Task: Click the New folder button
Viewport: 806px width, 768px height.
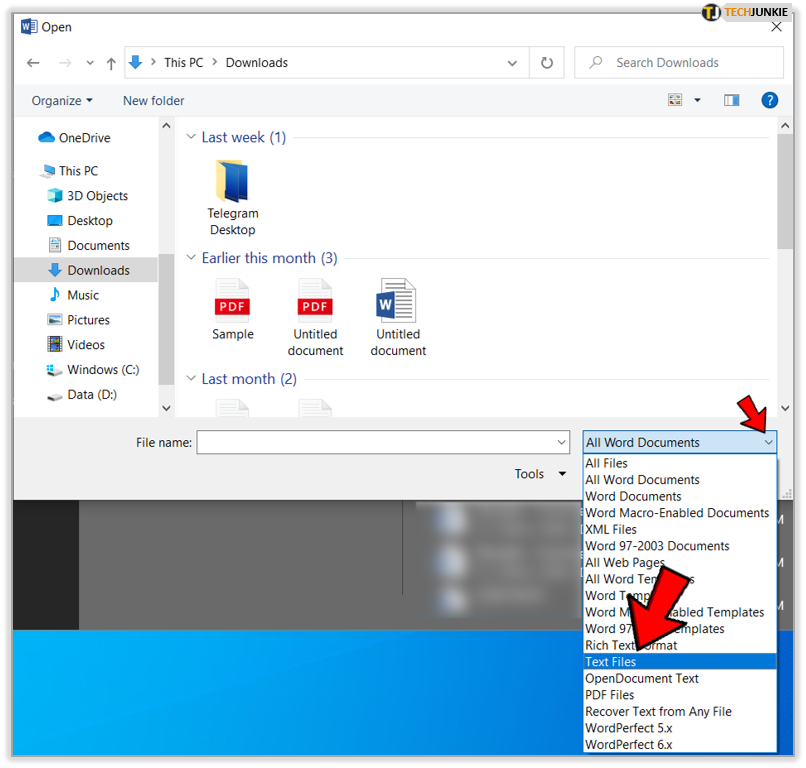Action: [x=153, y=101]
